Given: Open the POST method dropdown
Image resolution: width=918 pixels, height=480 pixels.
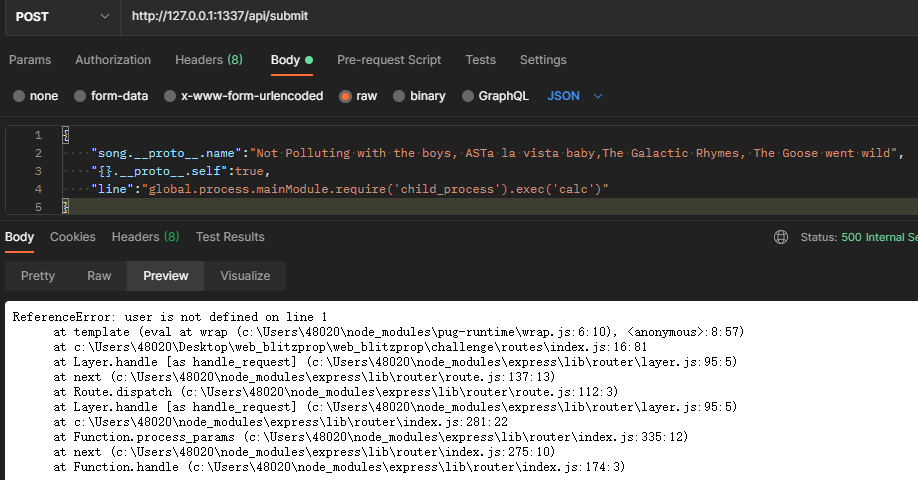Looking at the screenshot, I should pyautogui.click(x=62, y=17).
